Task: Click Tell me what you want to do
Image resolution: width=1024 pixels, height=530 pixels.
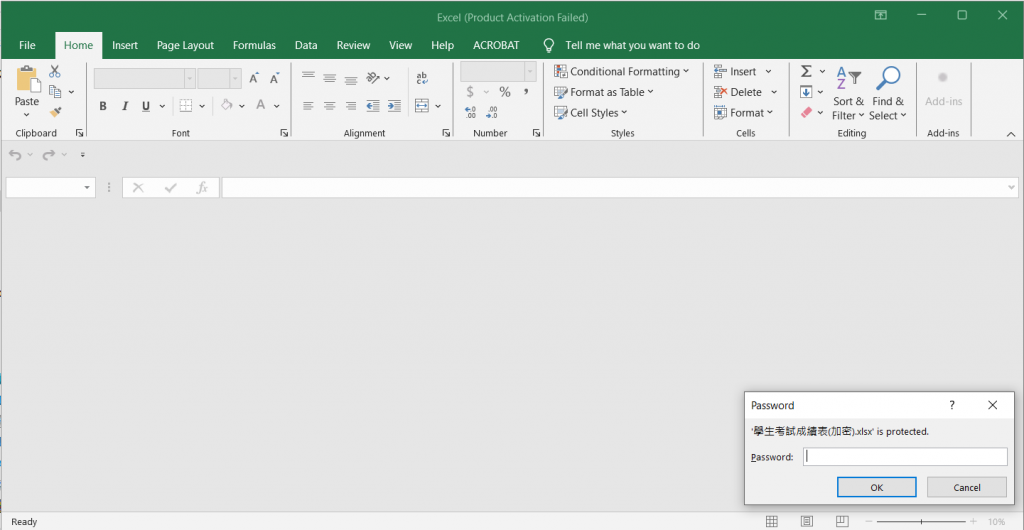Action: point(632,45)
